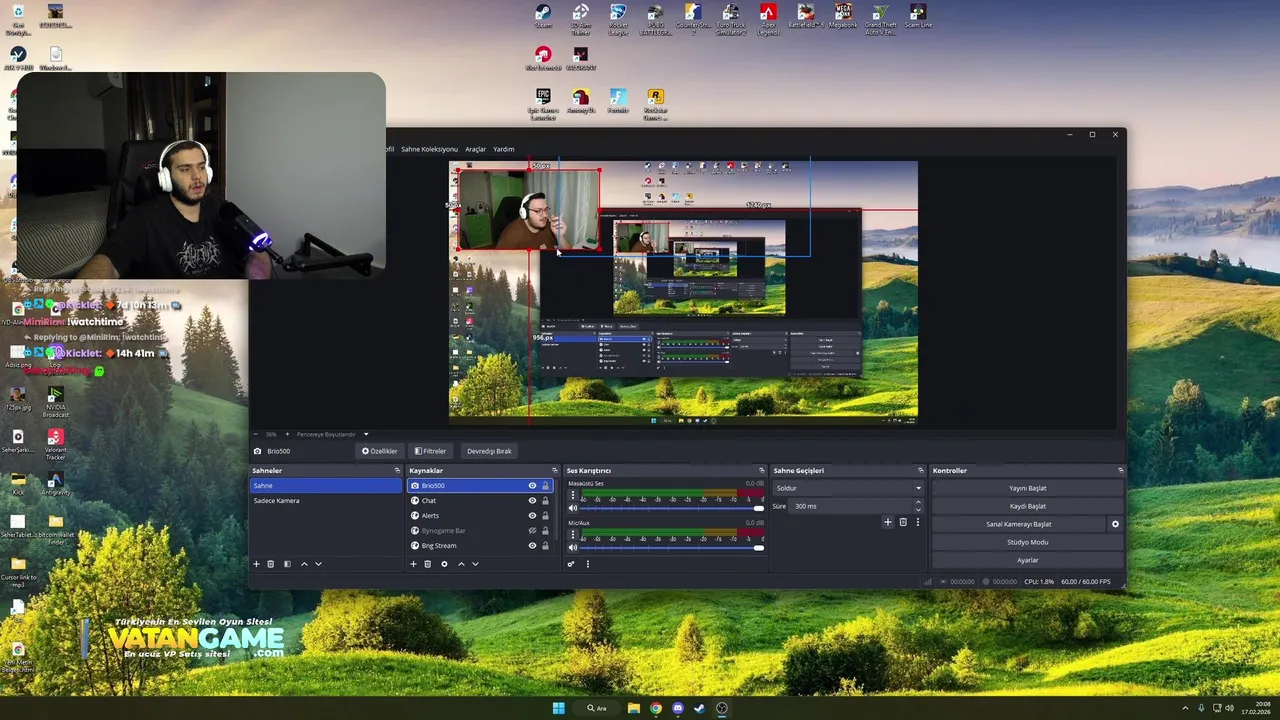This screenshot has height=720, width=1280.
Task: Open Özellikler for the selected source
Action: [380, 451]
